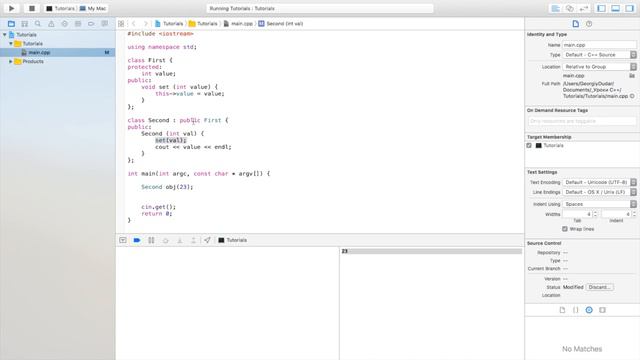The image size is (640, 360).
Task: Open the Line Endings dropdown
Action: click(x=599, y=192)
